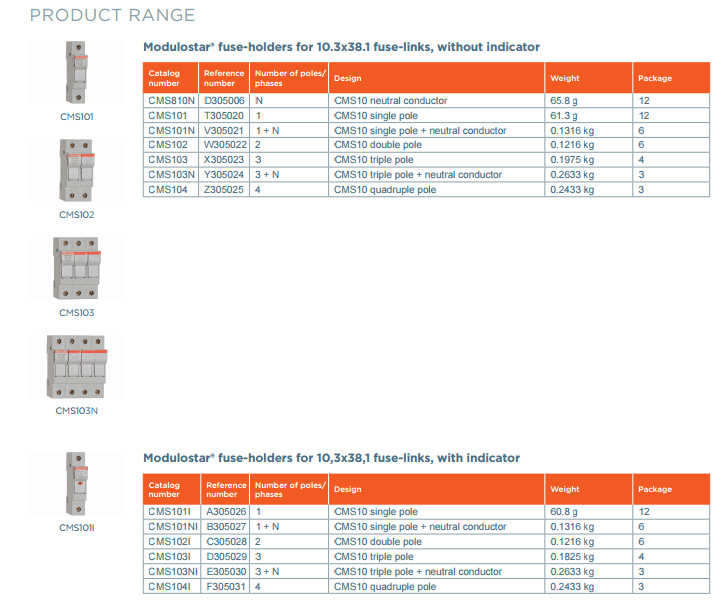The width and height of the screenshot is (726, 612).
Task: Click the CMS103N fuse-holder product image
Action: click(x=77, y=367)
